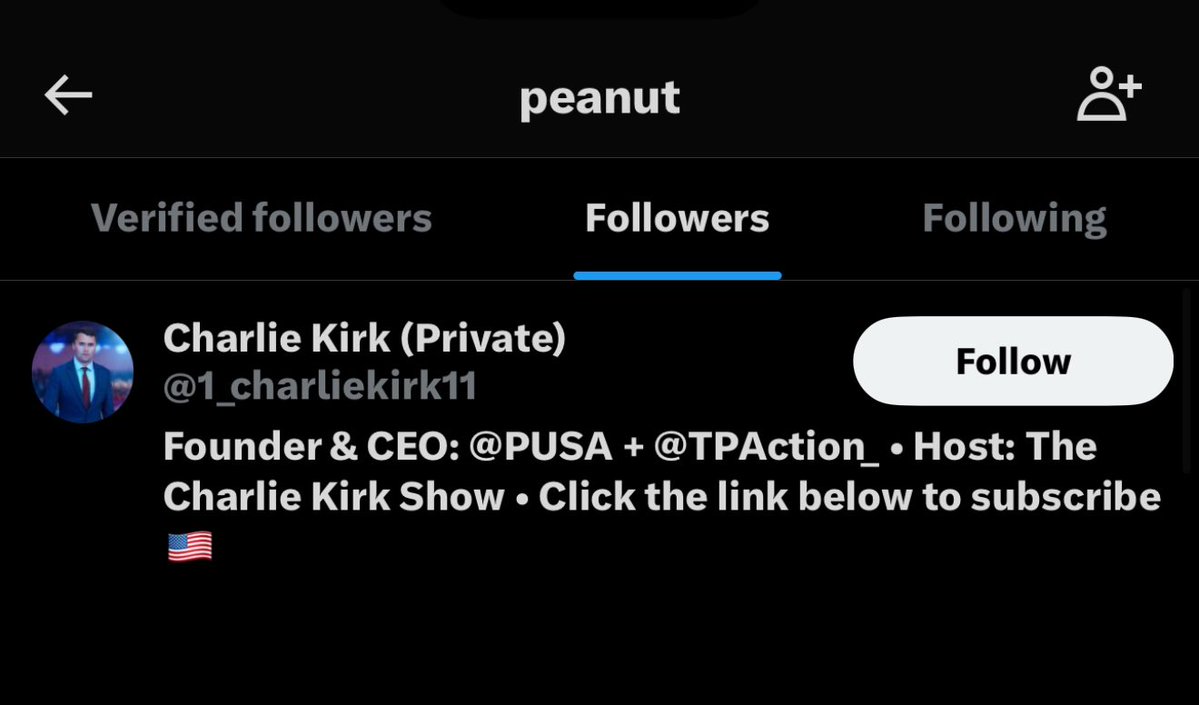Tap "Click the link below to subscribe" text
This screenshot has height=705, width=1199.
850,497
